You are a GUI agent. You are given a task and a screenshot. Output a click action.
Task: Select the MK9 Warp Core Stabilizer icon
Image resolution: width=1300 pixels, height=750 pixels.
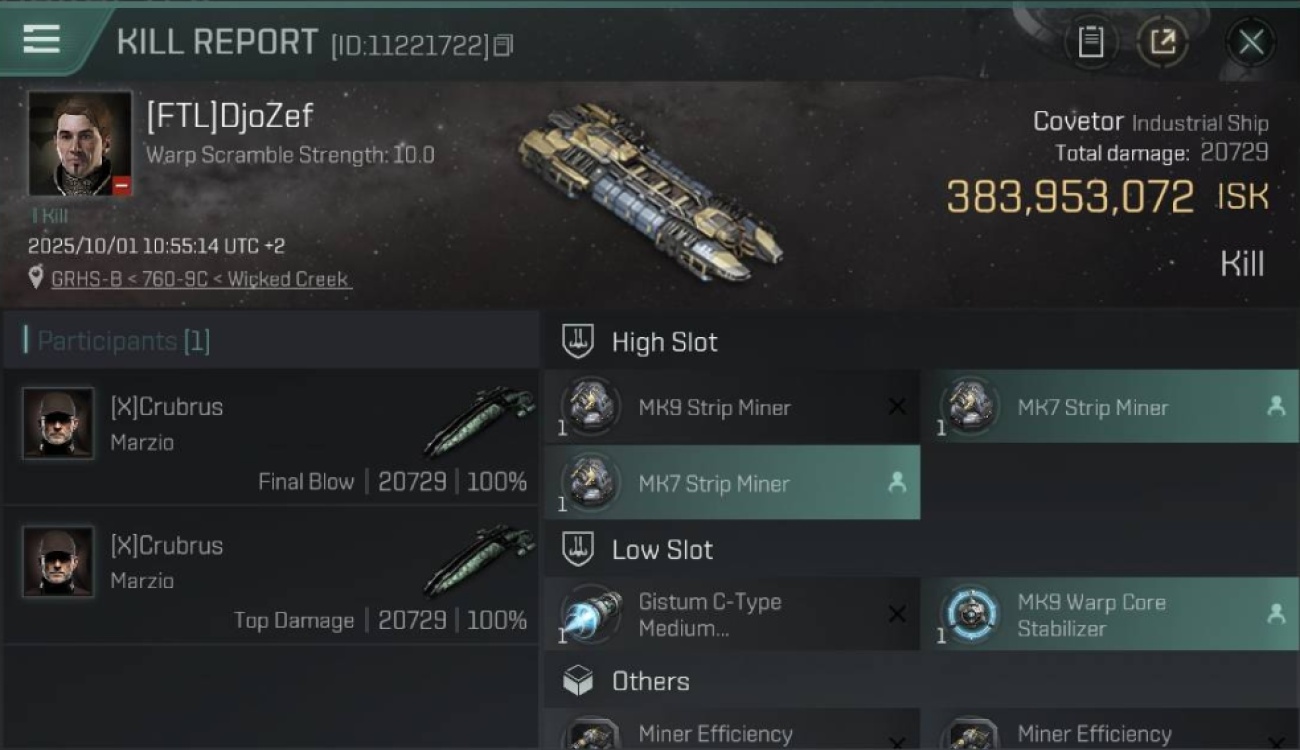pyautogui.click(x=970, y=614)
